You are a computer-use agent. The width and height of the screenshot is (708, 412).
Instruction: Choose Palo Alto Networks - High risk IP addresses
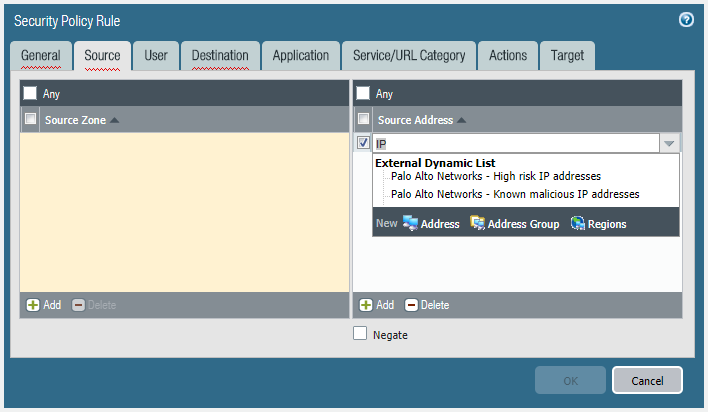(x=496, y=176)
